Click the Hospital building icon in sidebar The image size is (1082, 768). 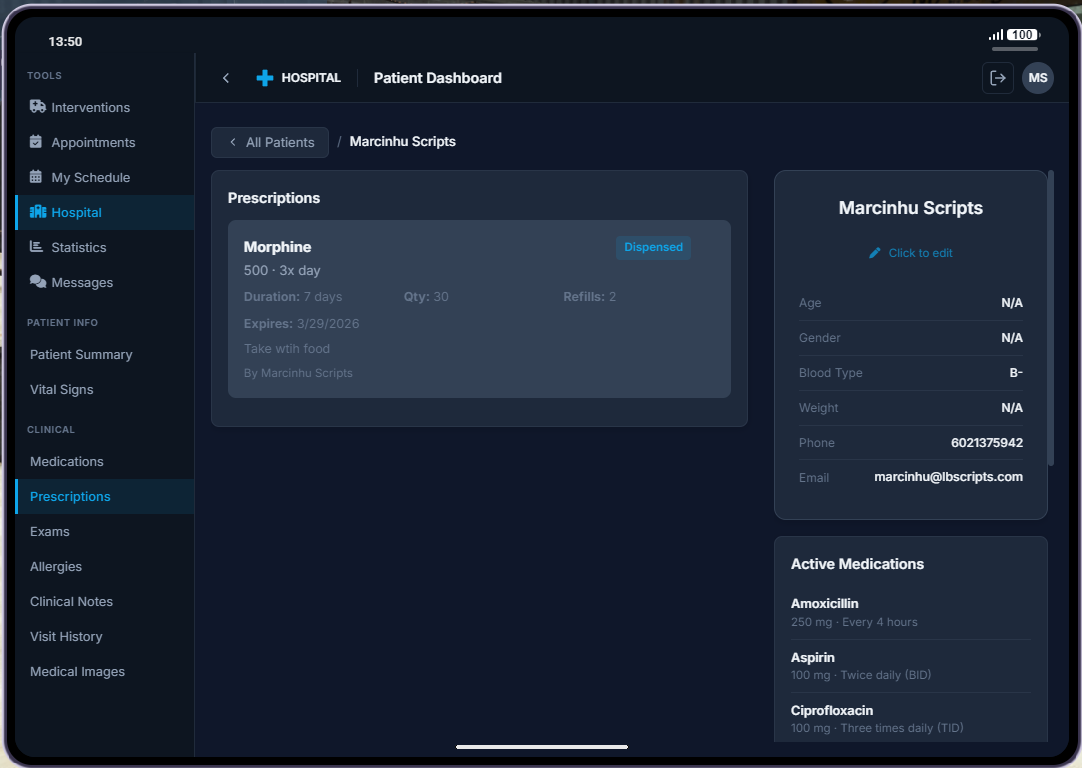point(38,212)
